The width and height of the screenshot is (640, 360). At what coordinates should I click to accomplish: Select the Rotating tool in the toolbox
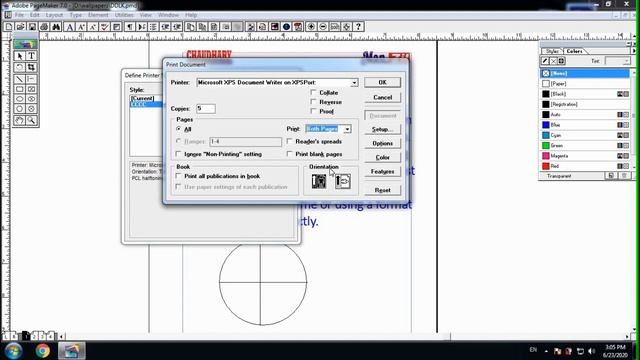point(20,67)
